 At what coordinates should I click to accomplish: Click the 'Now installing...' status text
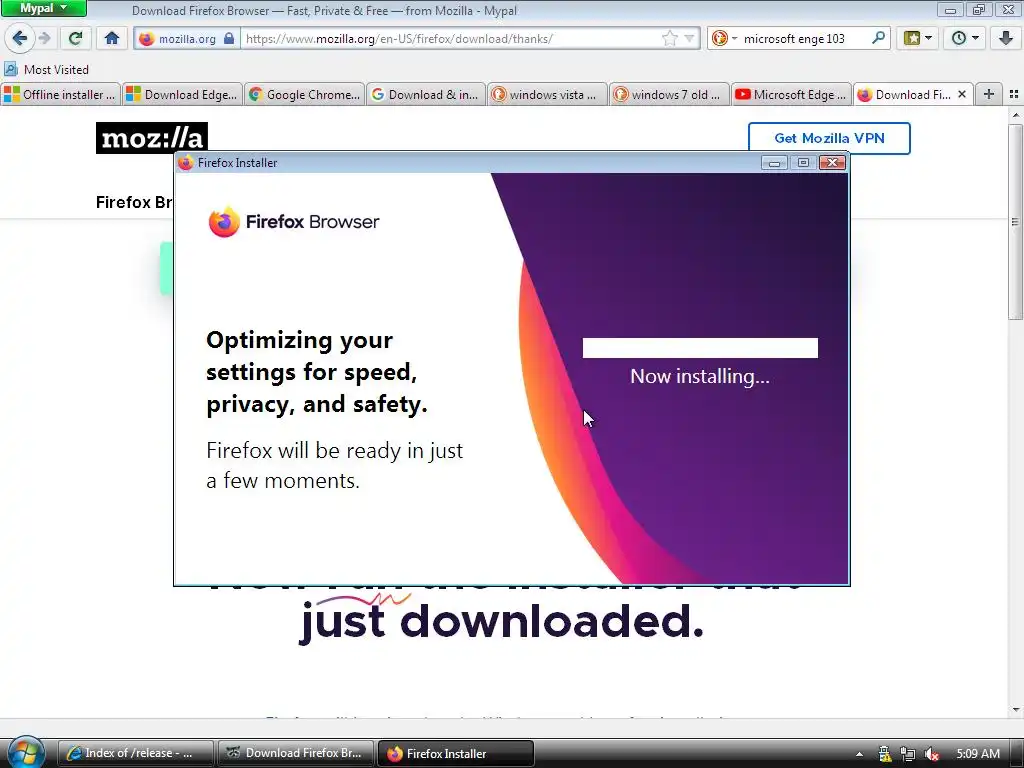point(700,376)
